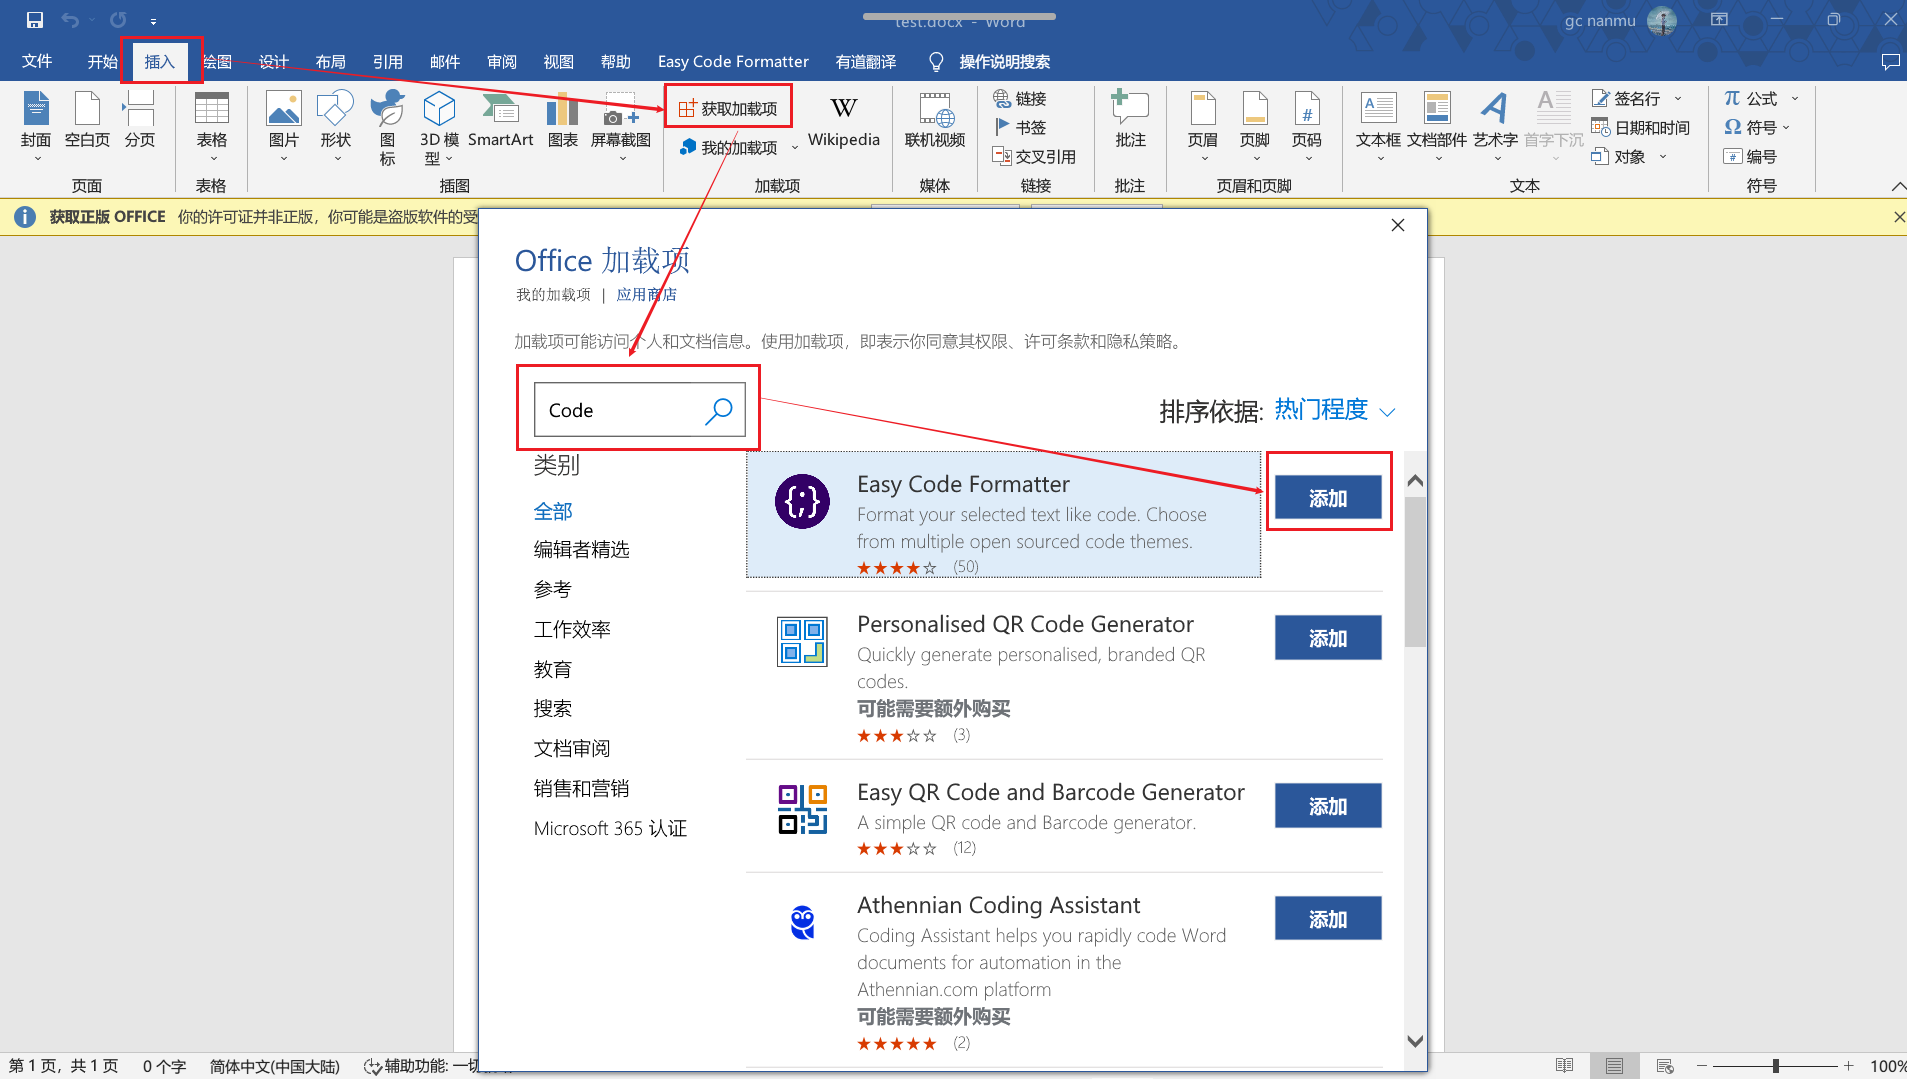1907x1080 pixels.
Task: Switch to web layout view in status bar
Action: 1665,1066
